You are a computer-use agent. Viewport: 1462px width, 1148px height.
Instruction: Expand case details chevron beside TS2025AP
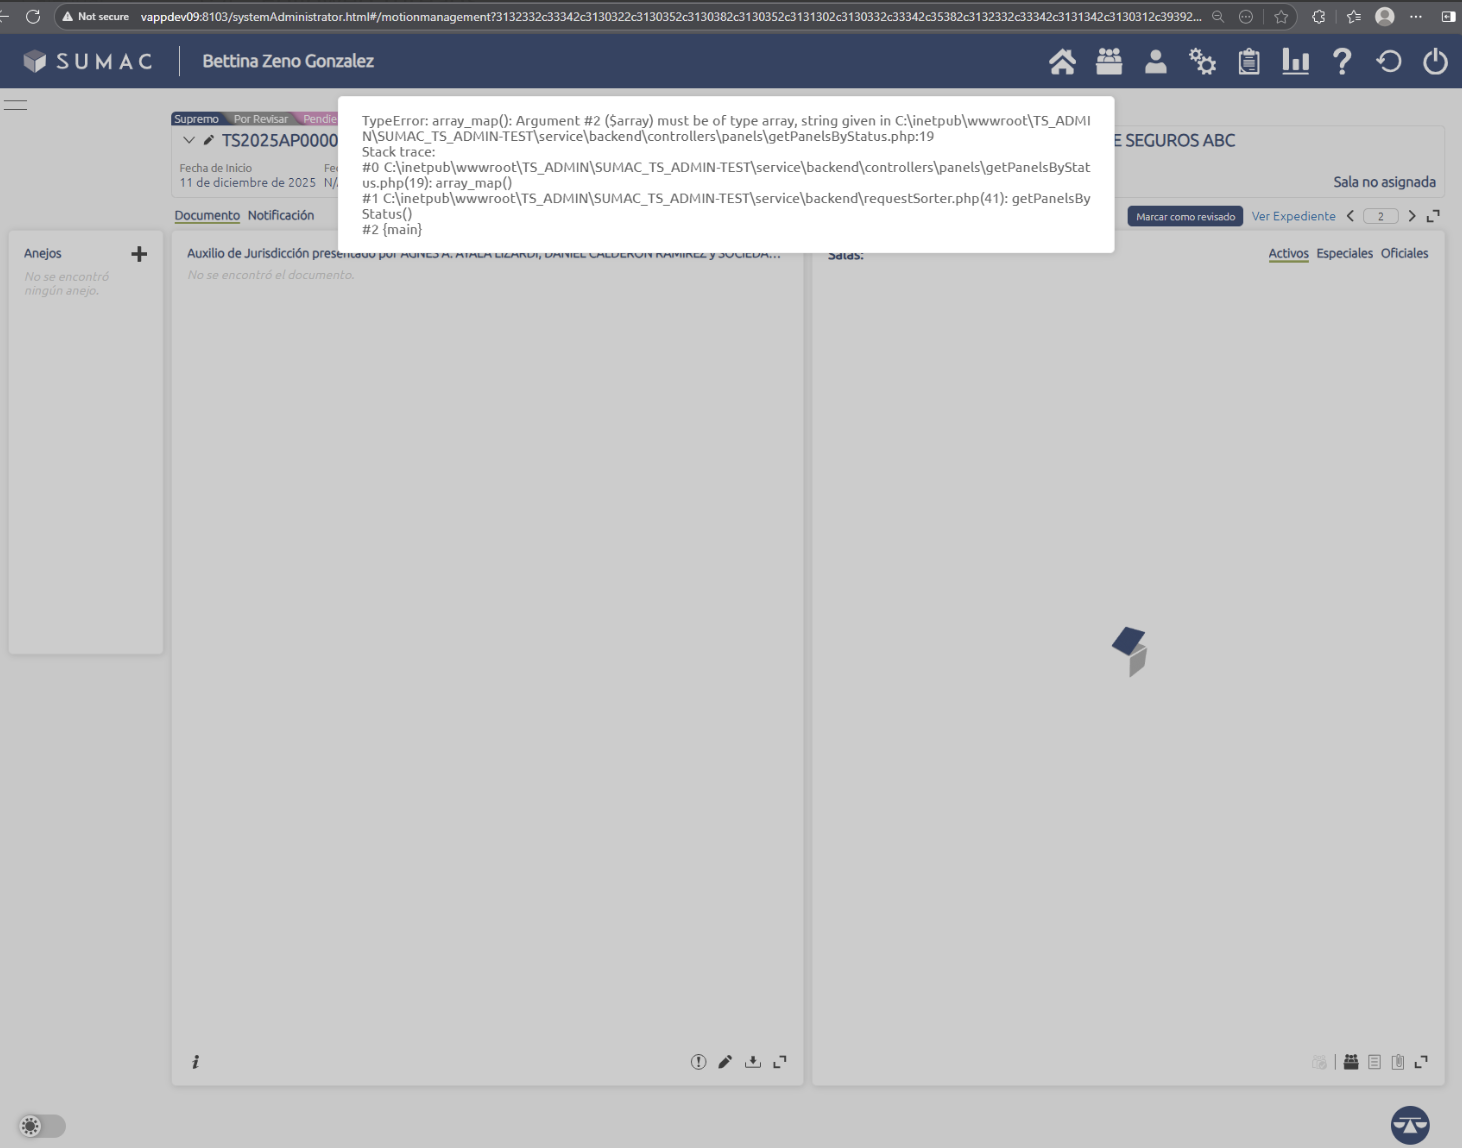coord(189,140)
